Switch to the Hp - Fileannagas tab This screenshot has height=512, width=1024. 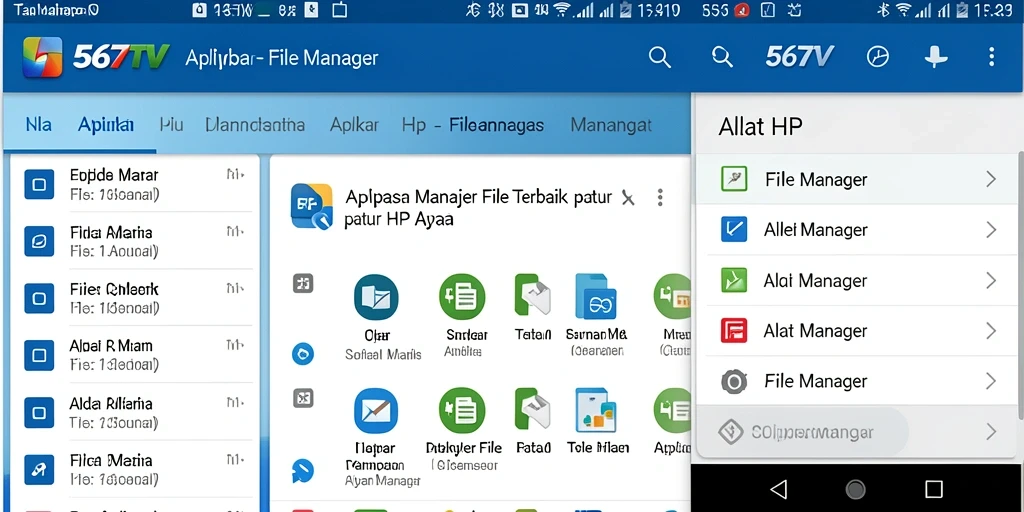[473, 124]
